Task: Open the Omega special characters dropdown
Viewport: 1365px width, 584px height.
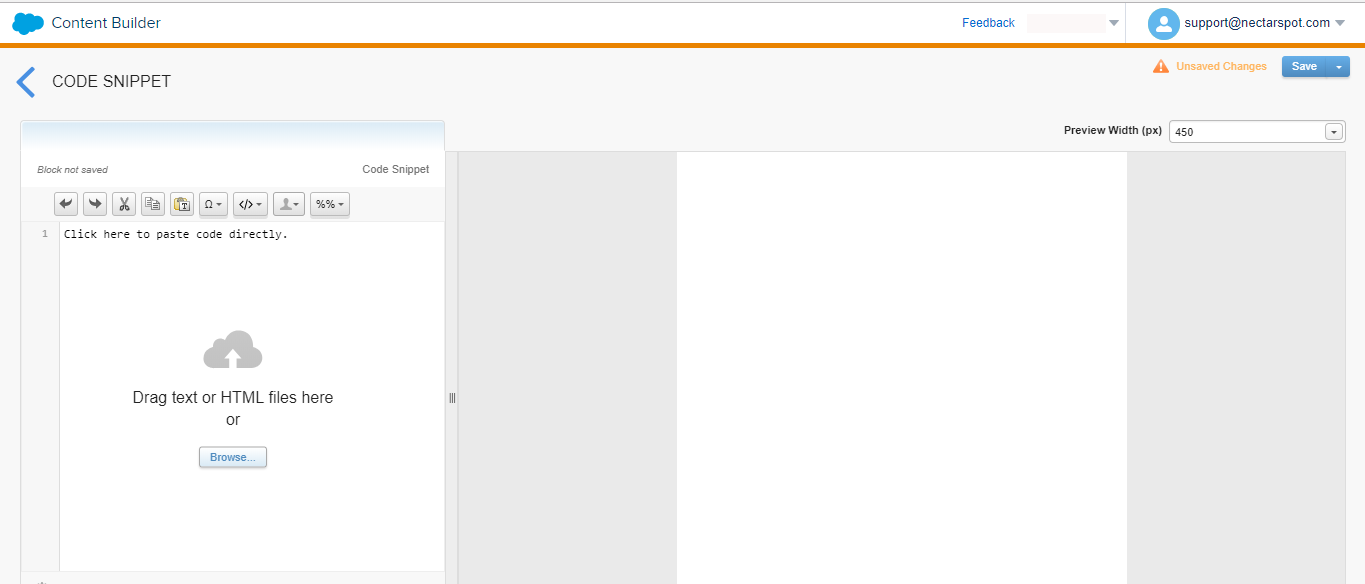Action: click(x=213, y=204)
